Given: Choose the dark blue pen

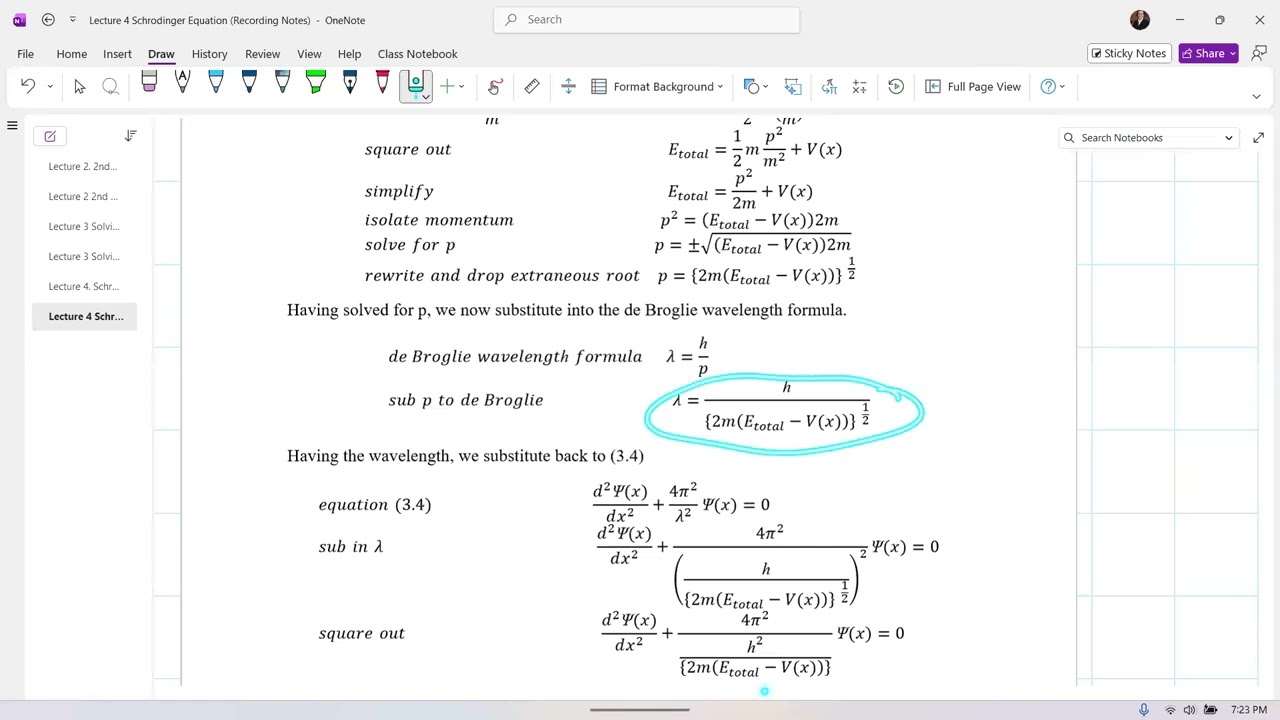Looking at the screenshot, I should [x=249, y=84].
